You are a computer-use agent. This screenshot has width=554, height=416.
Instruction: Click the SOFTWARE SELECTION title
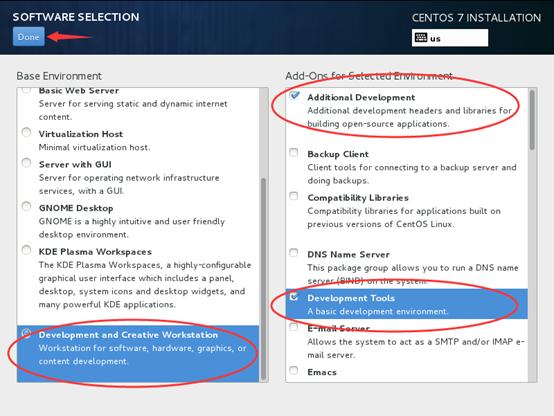[76, 17]
